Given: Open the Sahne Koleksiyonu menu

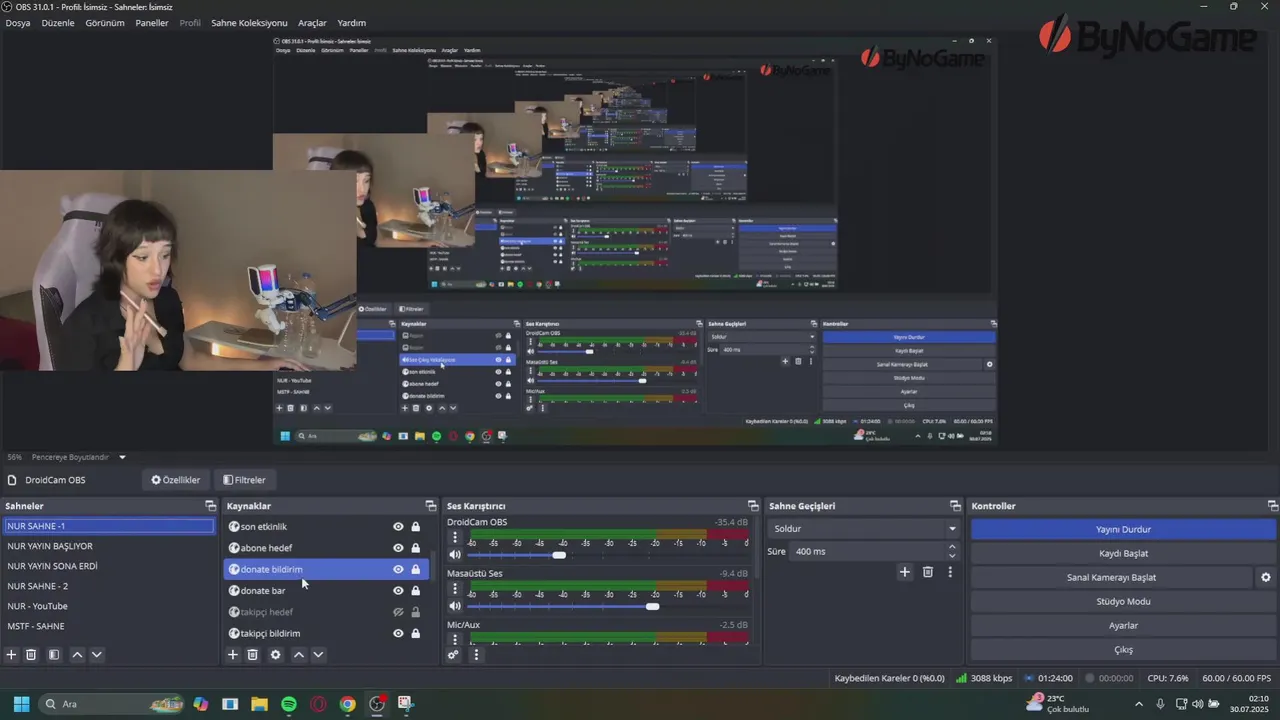Looking at the screenshot, I should (249, 23).
